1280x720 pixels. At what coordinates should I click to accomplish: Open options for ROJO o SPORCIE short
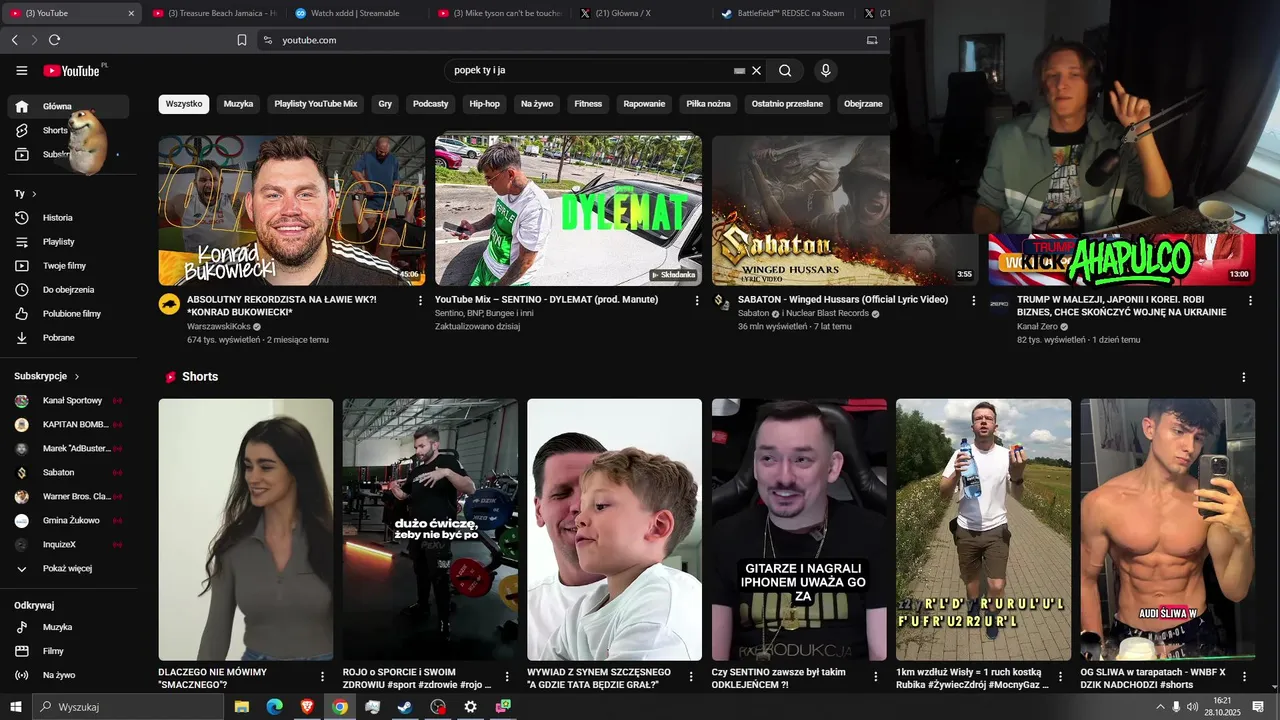507,677
